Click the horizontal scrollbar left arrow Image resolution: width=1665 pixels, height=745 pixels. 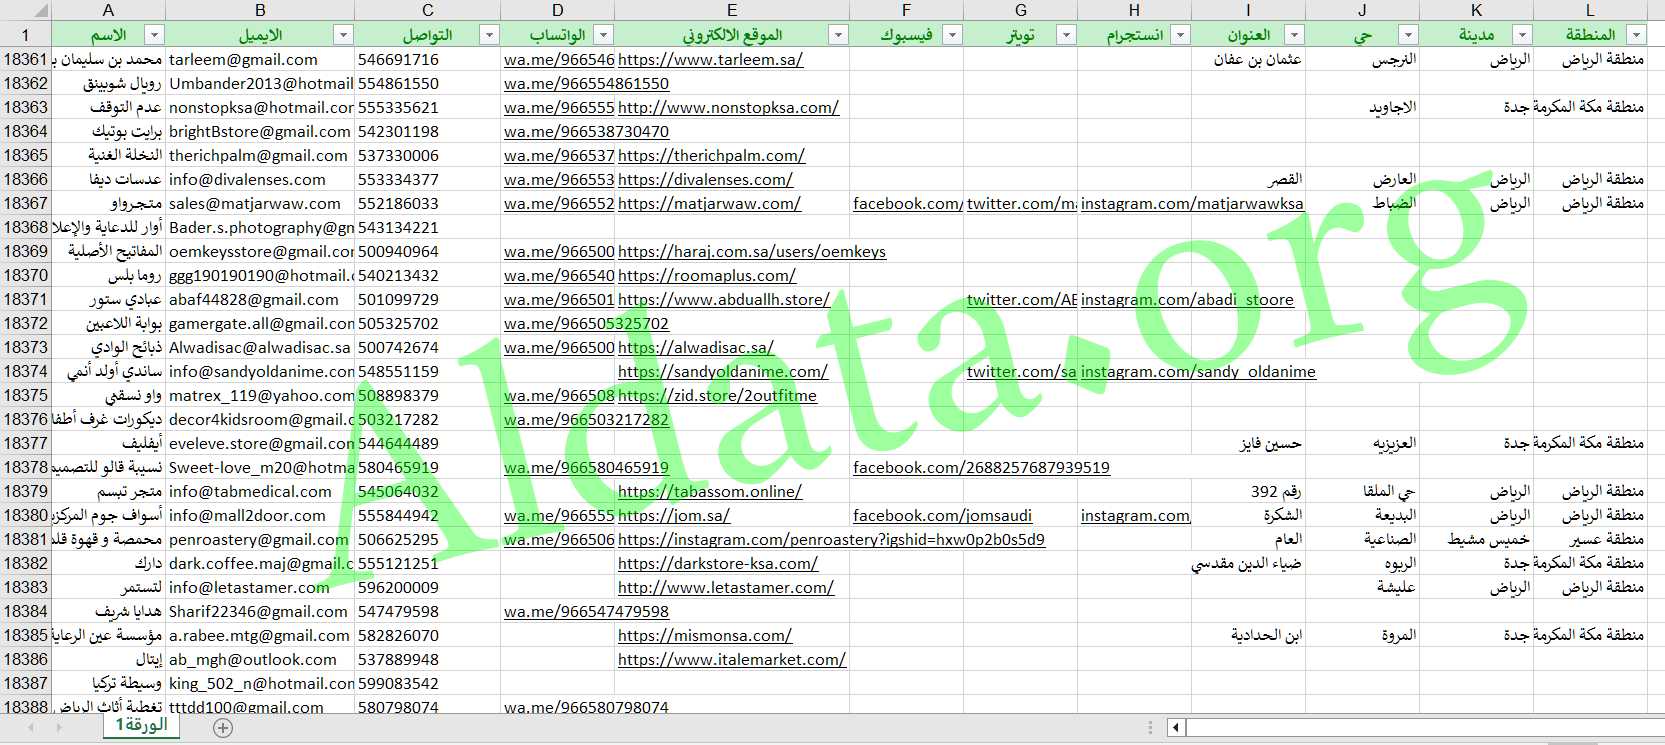(1176, 728)
